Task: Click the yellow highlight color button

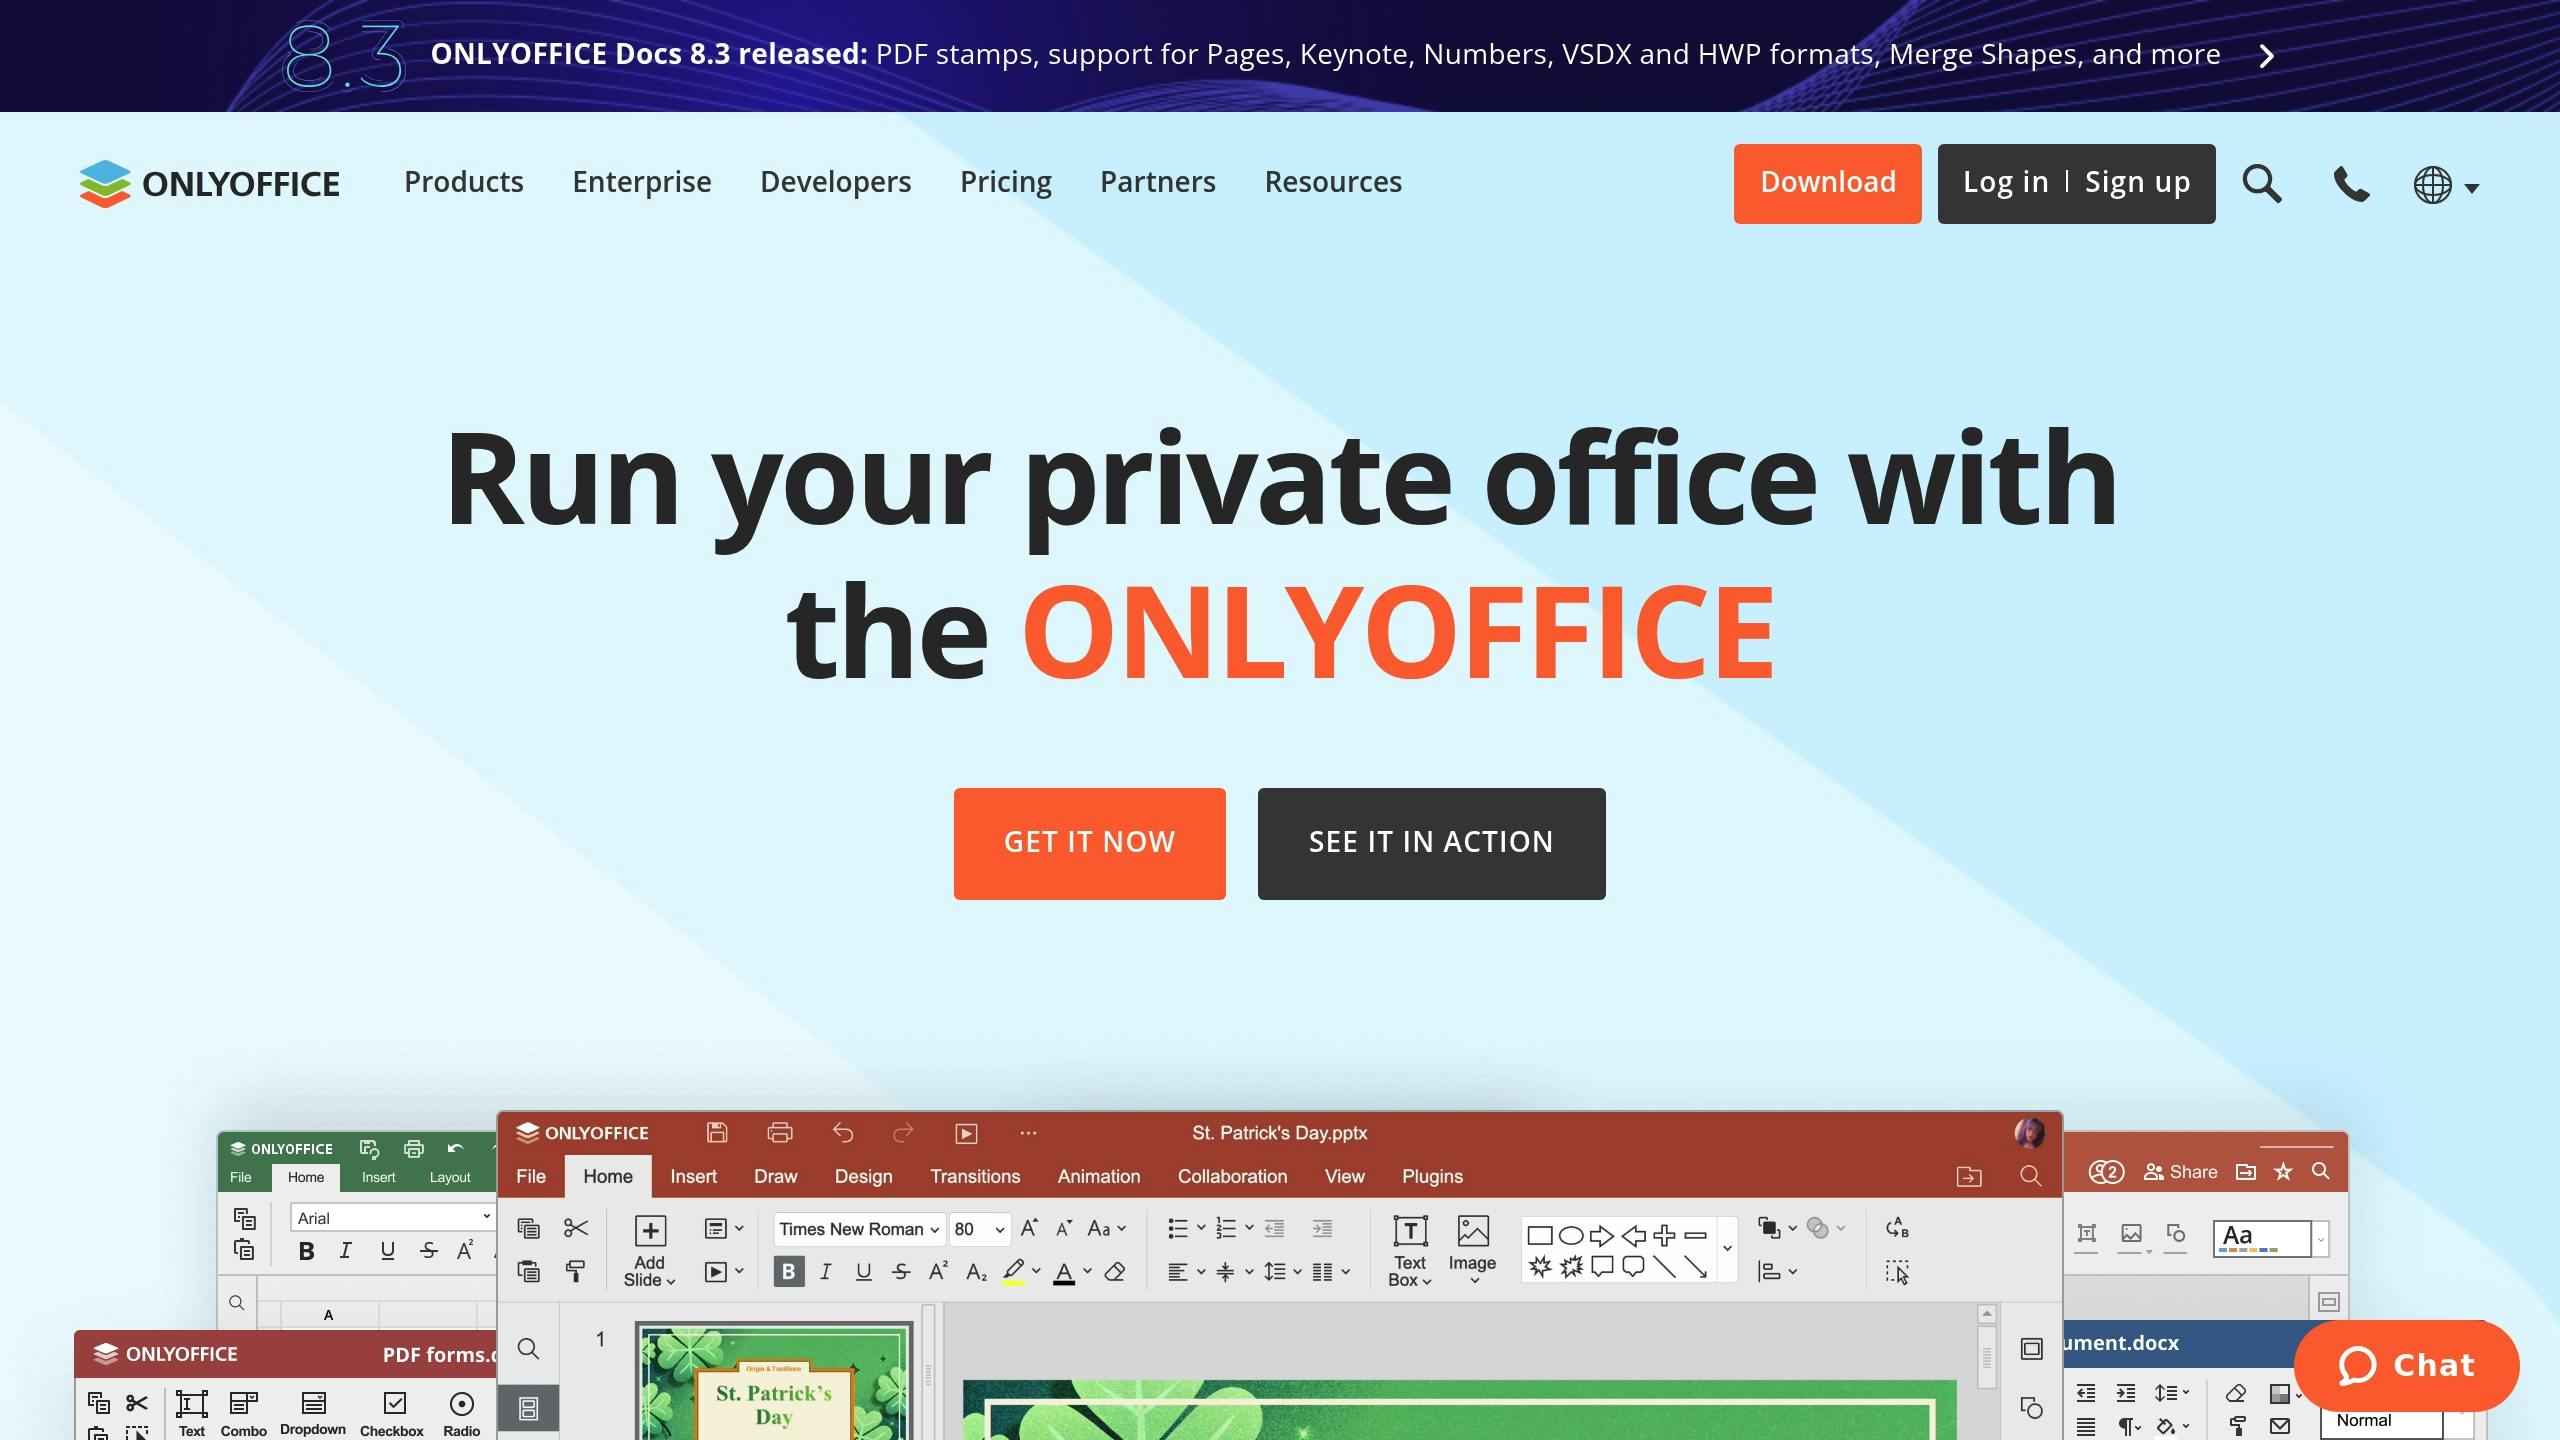Action: 1014,1272
